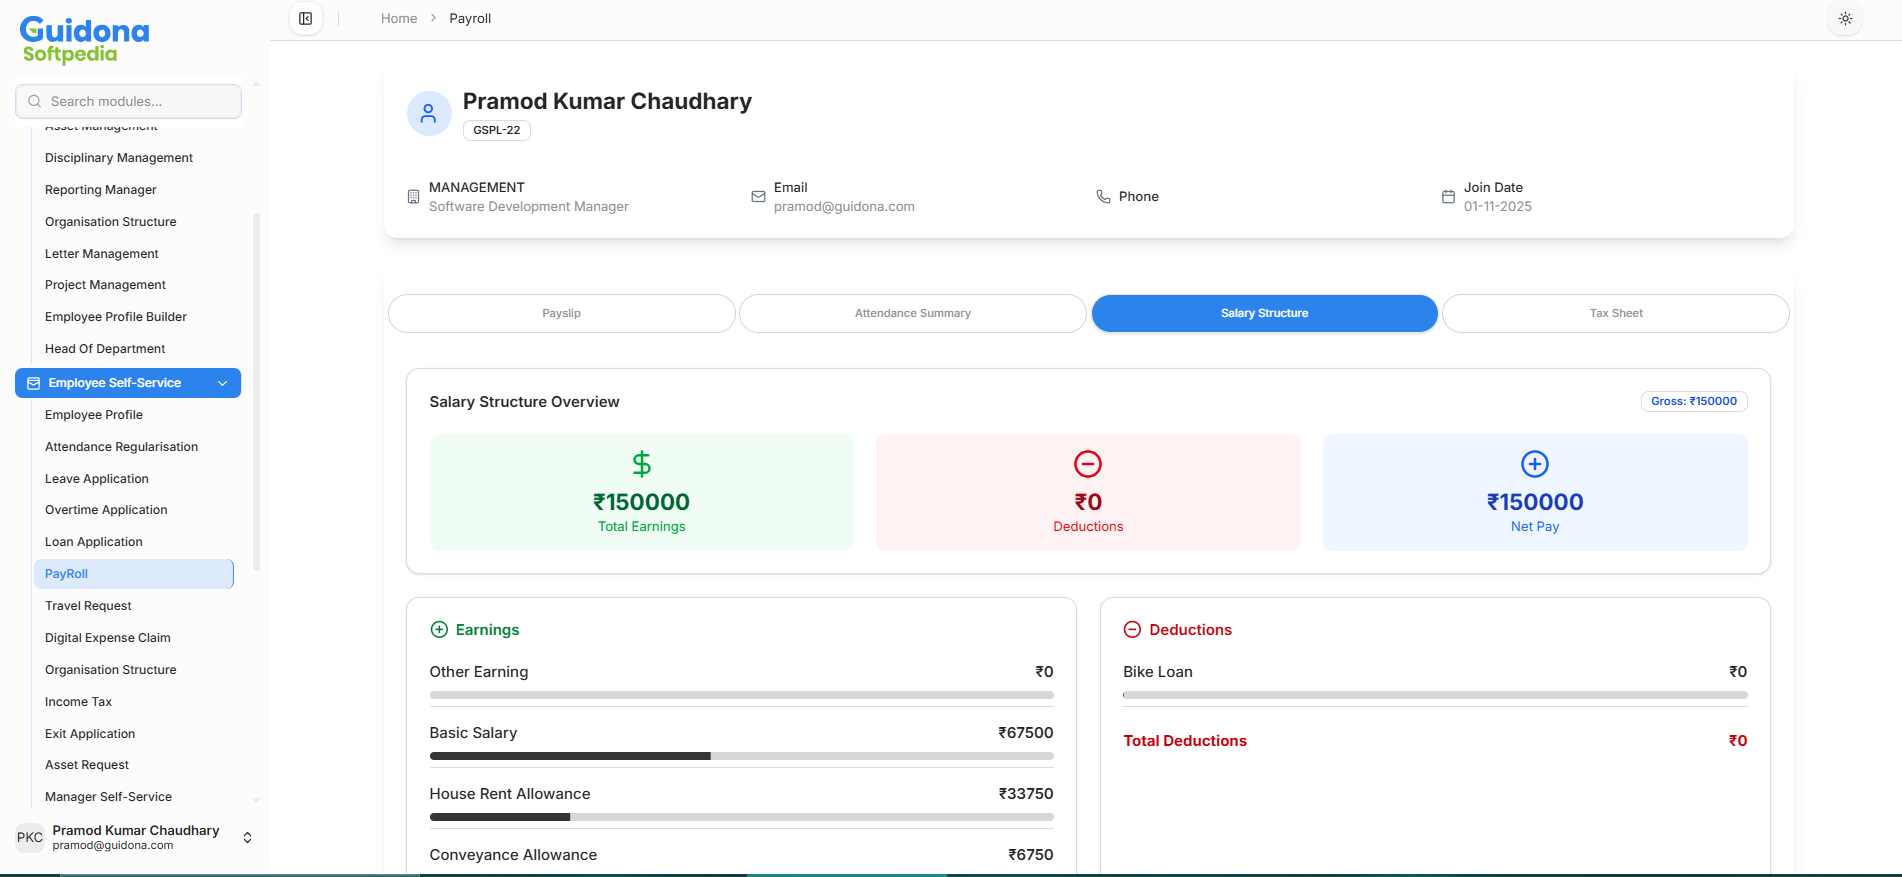Open Leave Application in the sidebar

[x=97, y=479]
